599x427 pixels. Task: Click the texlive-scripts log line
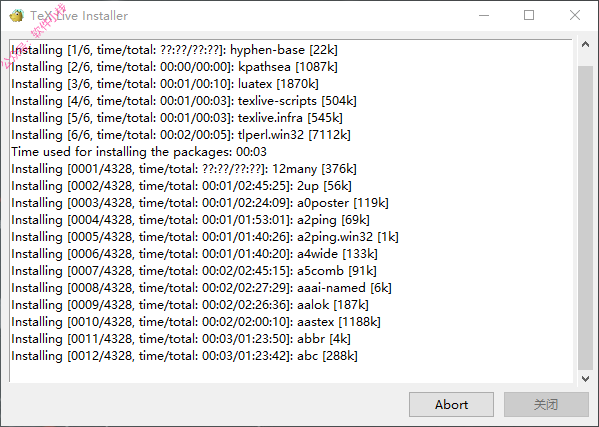pos(184,101)
